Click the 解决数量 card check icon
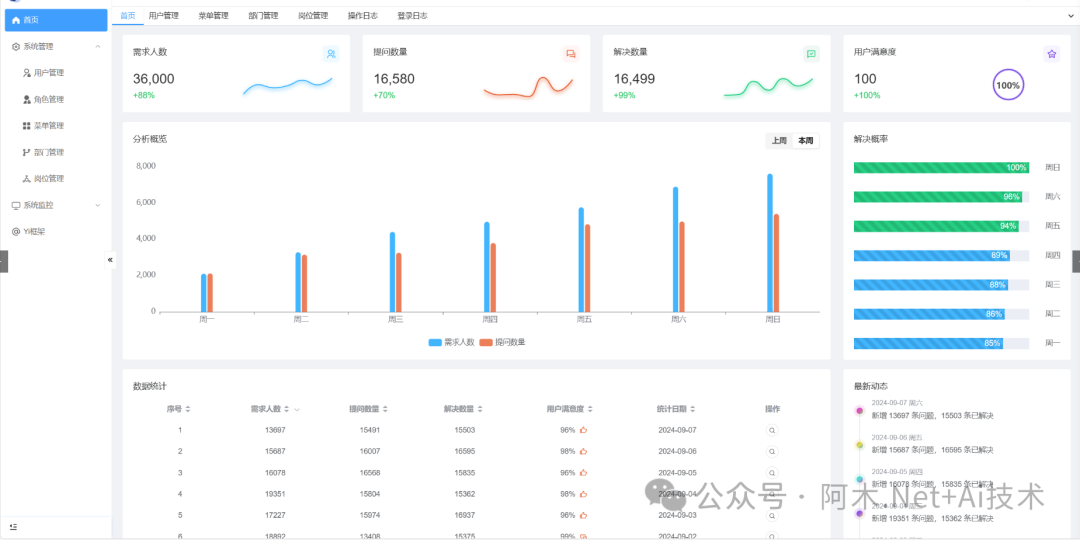 [811, 54]
